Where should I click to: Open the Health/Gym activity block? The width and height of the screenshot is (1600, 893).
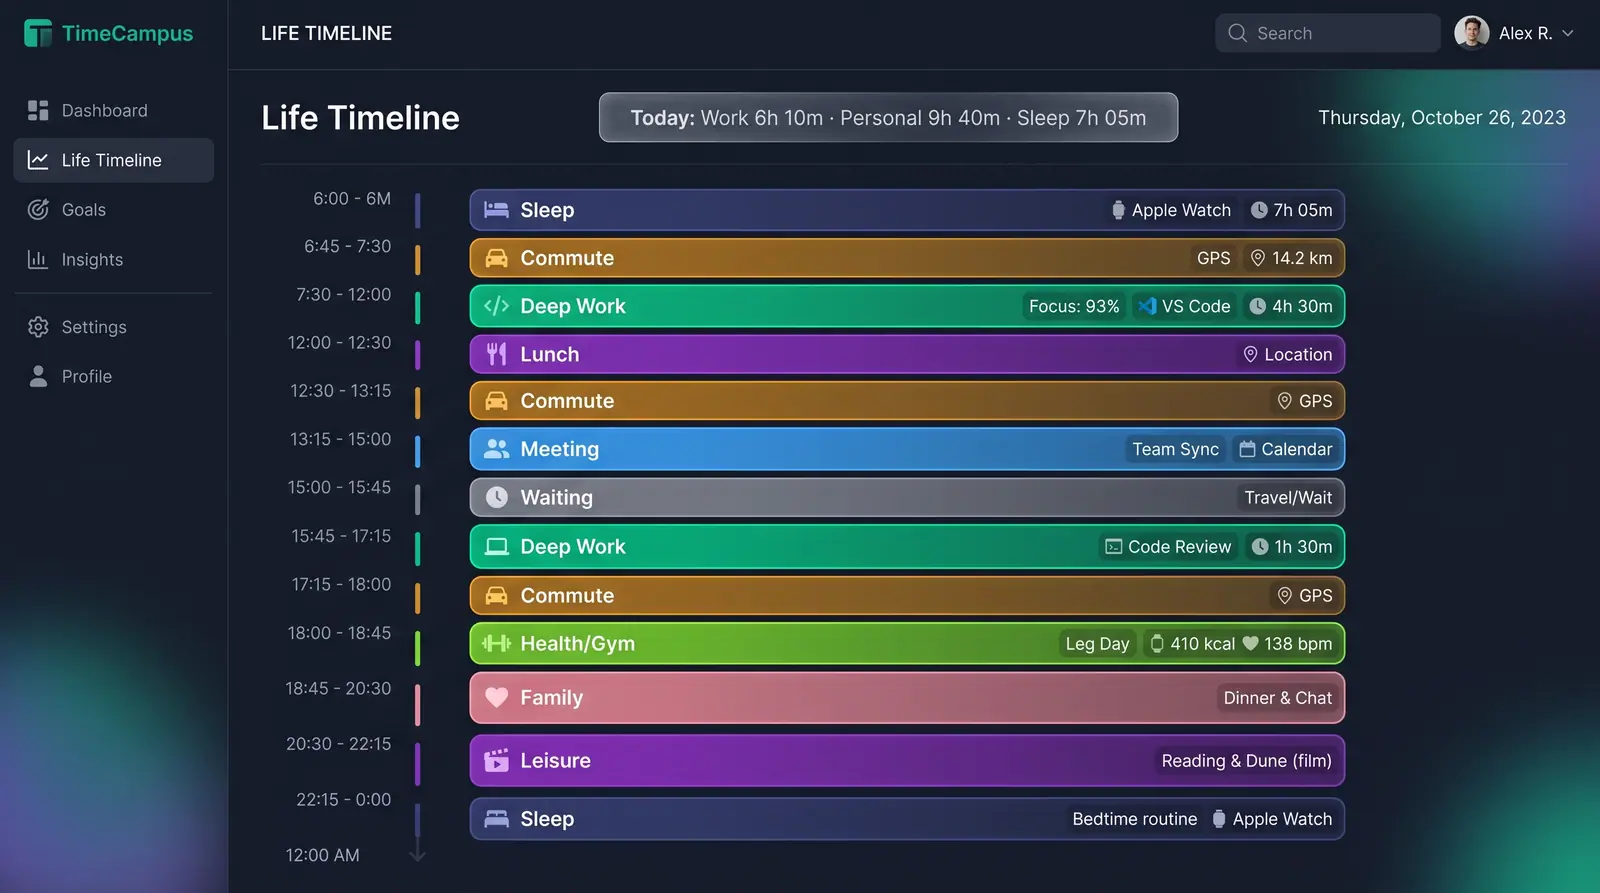907,643
